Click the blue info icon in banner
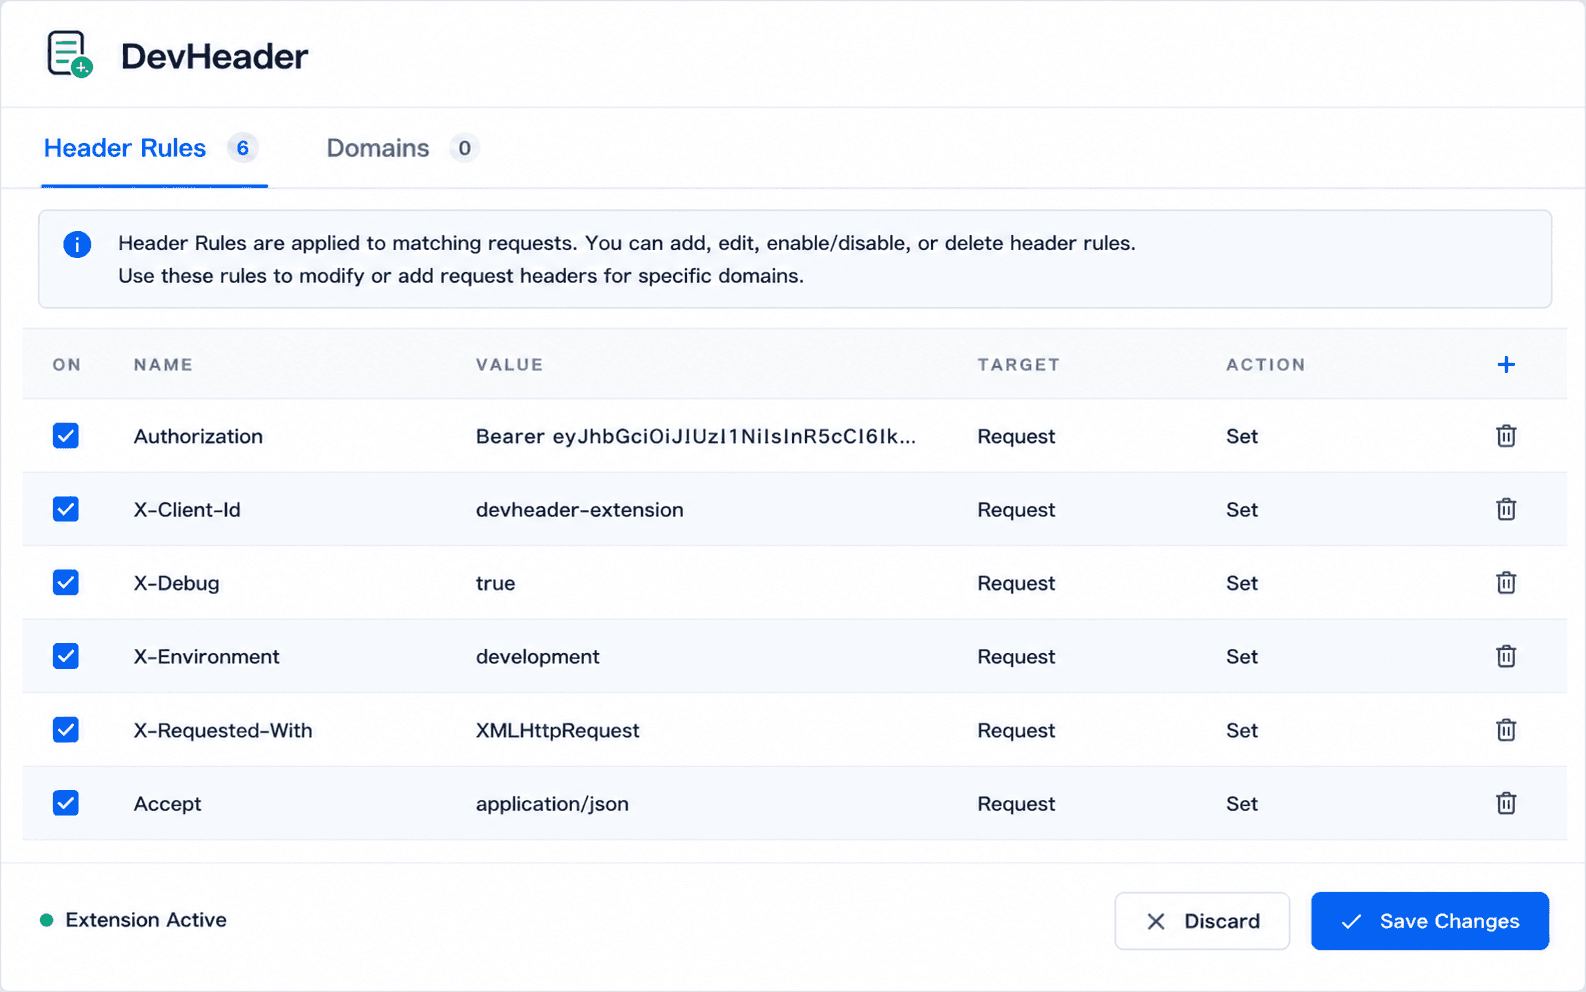This screenshot has height=992, width=1586. (x=77, y=244)
